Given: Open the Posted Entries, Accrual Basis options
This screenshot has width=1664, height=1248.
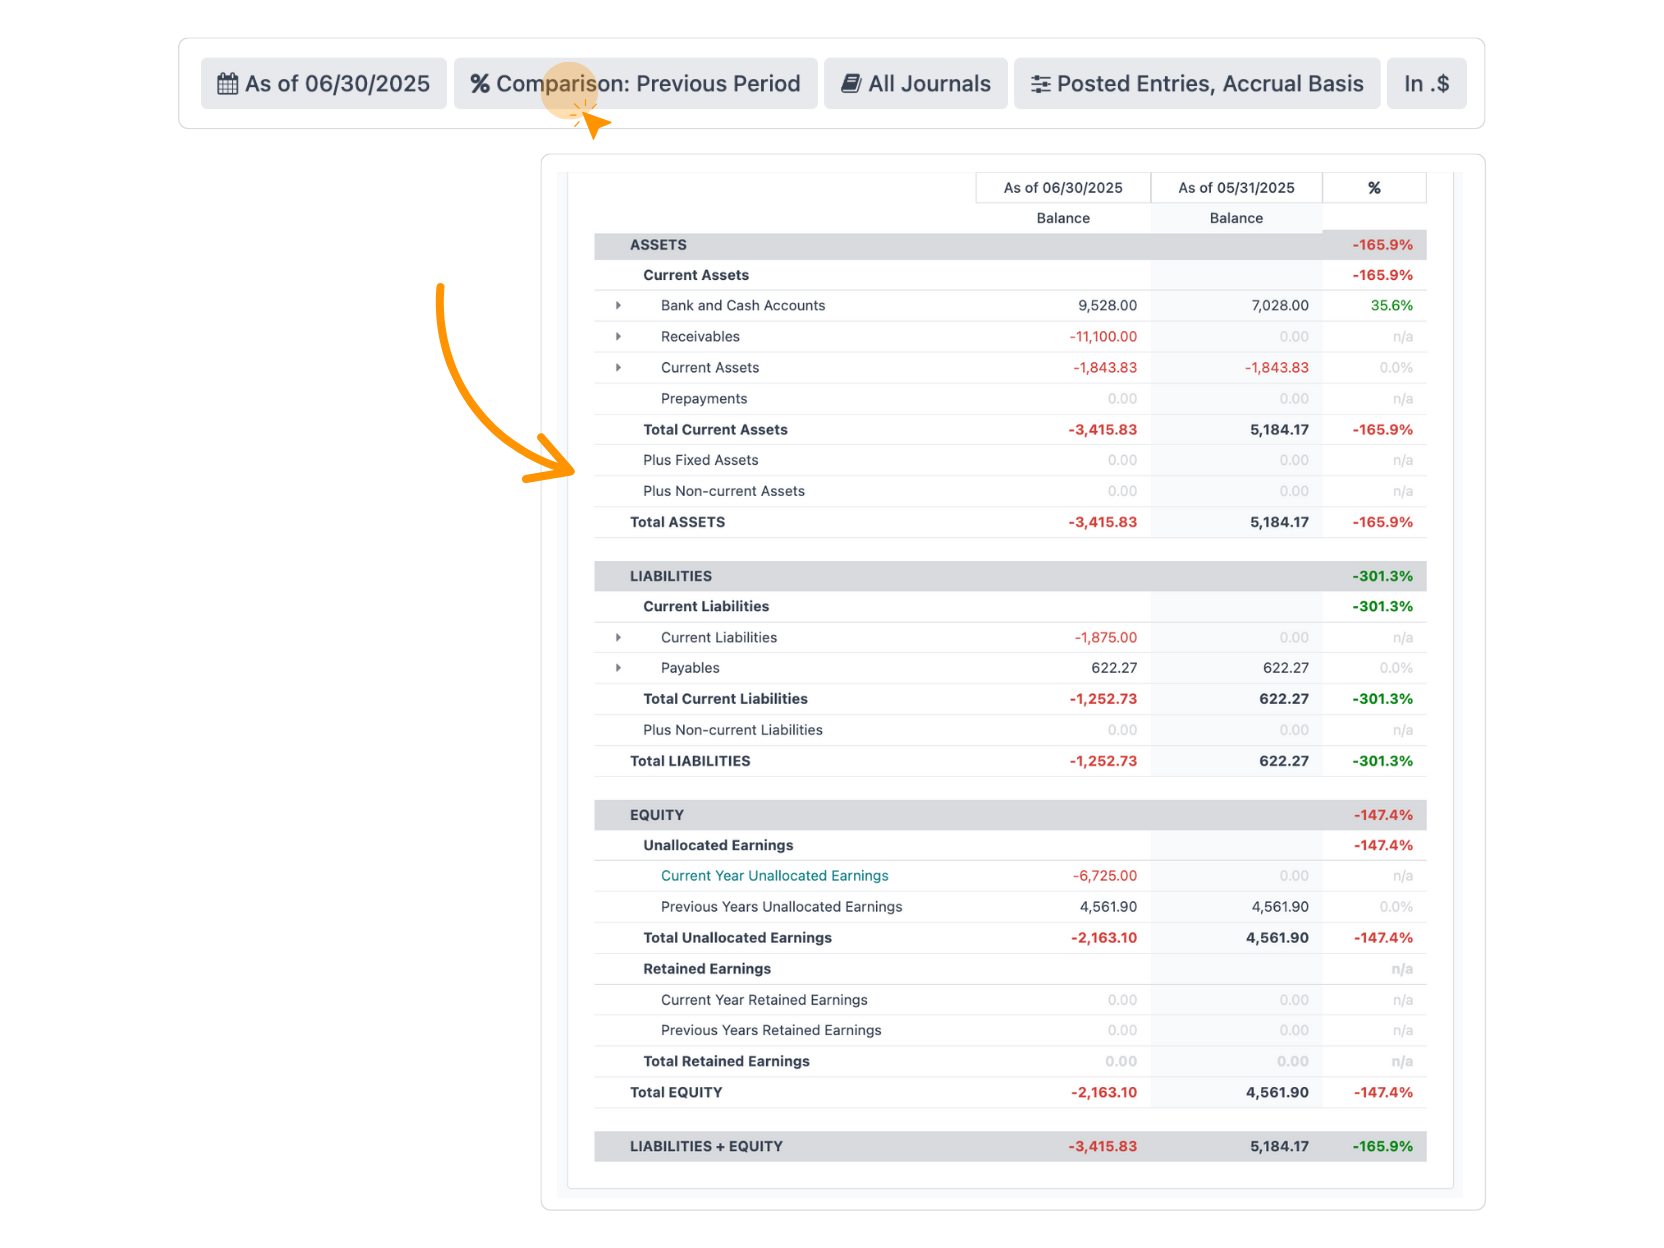Looking at the screenshot, I should (x=1197, y=83).
